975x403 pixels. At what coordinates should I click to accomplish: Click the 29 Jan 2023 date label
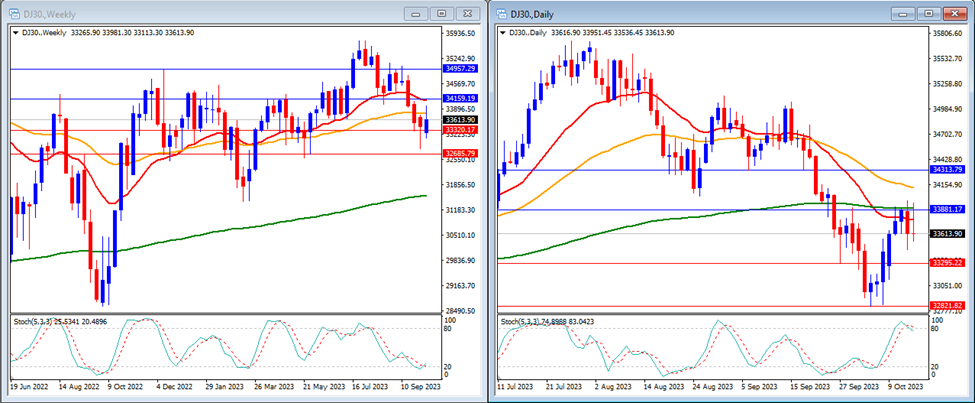point(224,386)
